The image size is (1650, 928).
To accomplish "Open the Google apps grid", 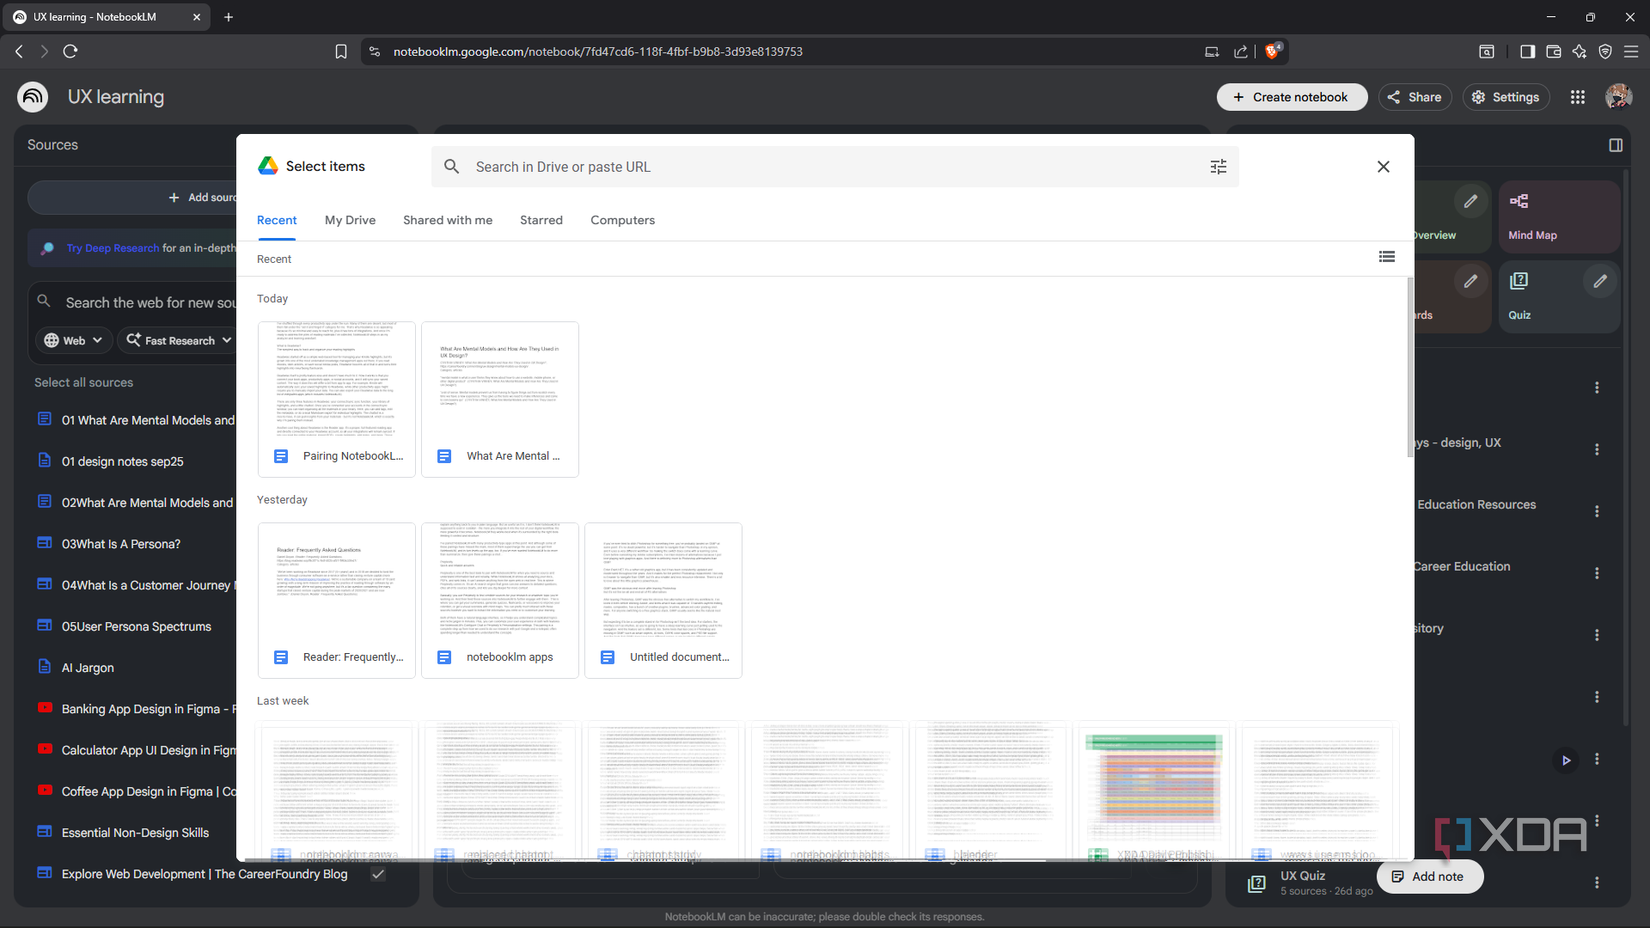I will pos(1578,97).
